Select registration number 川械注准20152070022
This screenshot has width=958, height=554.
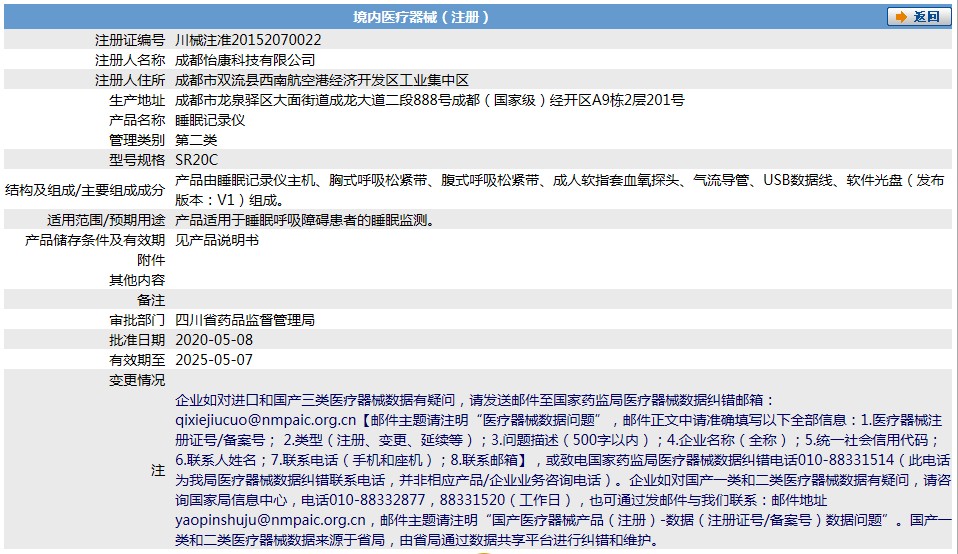(x=248, y=40)
